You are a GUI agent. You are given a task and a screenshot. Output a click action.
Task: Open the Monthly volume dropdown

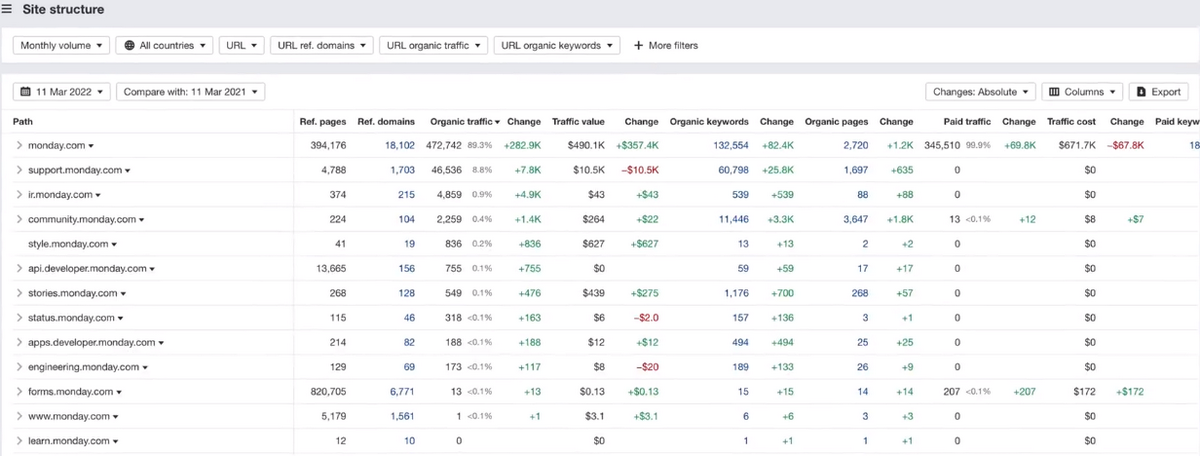click(x=60, y=45)
